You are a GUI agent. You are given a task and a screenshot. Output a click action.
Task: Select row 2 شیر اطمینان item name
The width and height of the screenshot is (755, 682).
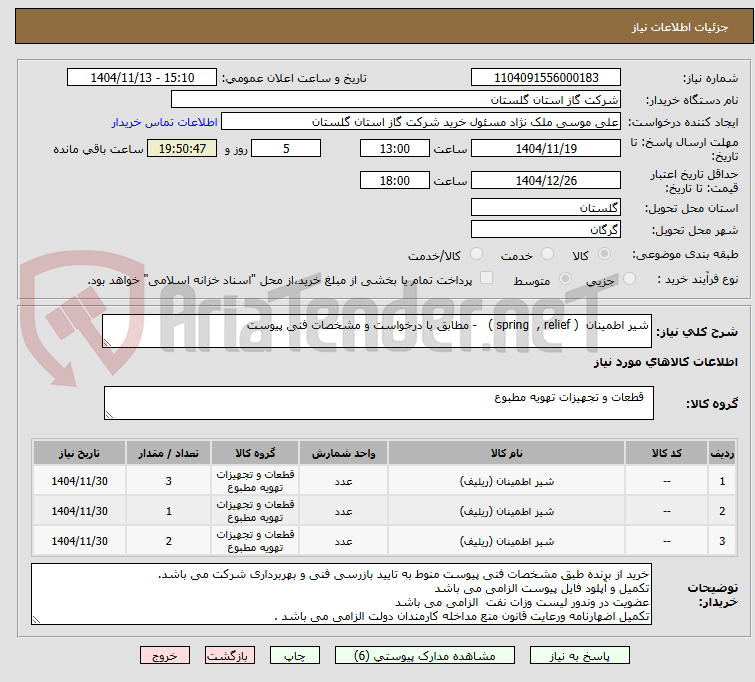point(507,511)
